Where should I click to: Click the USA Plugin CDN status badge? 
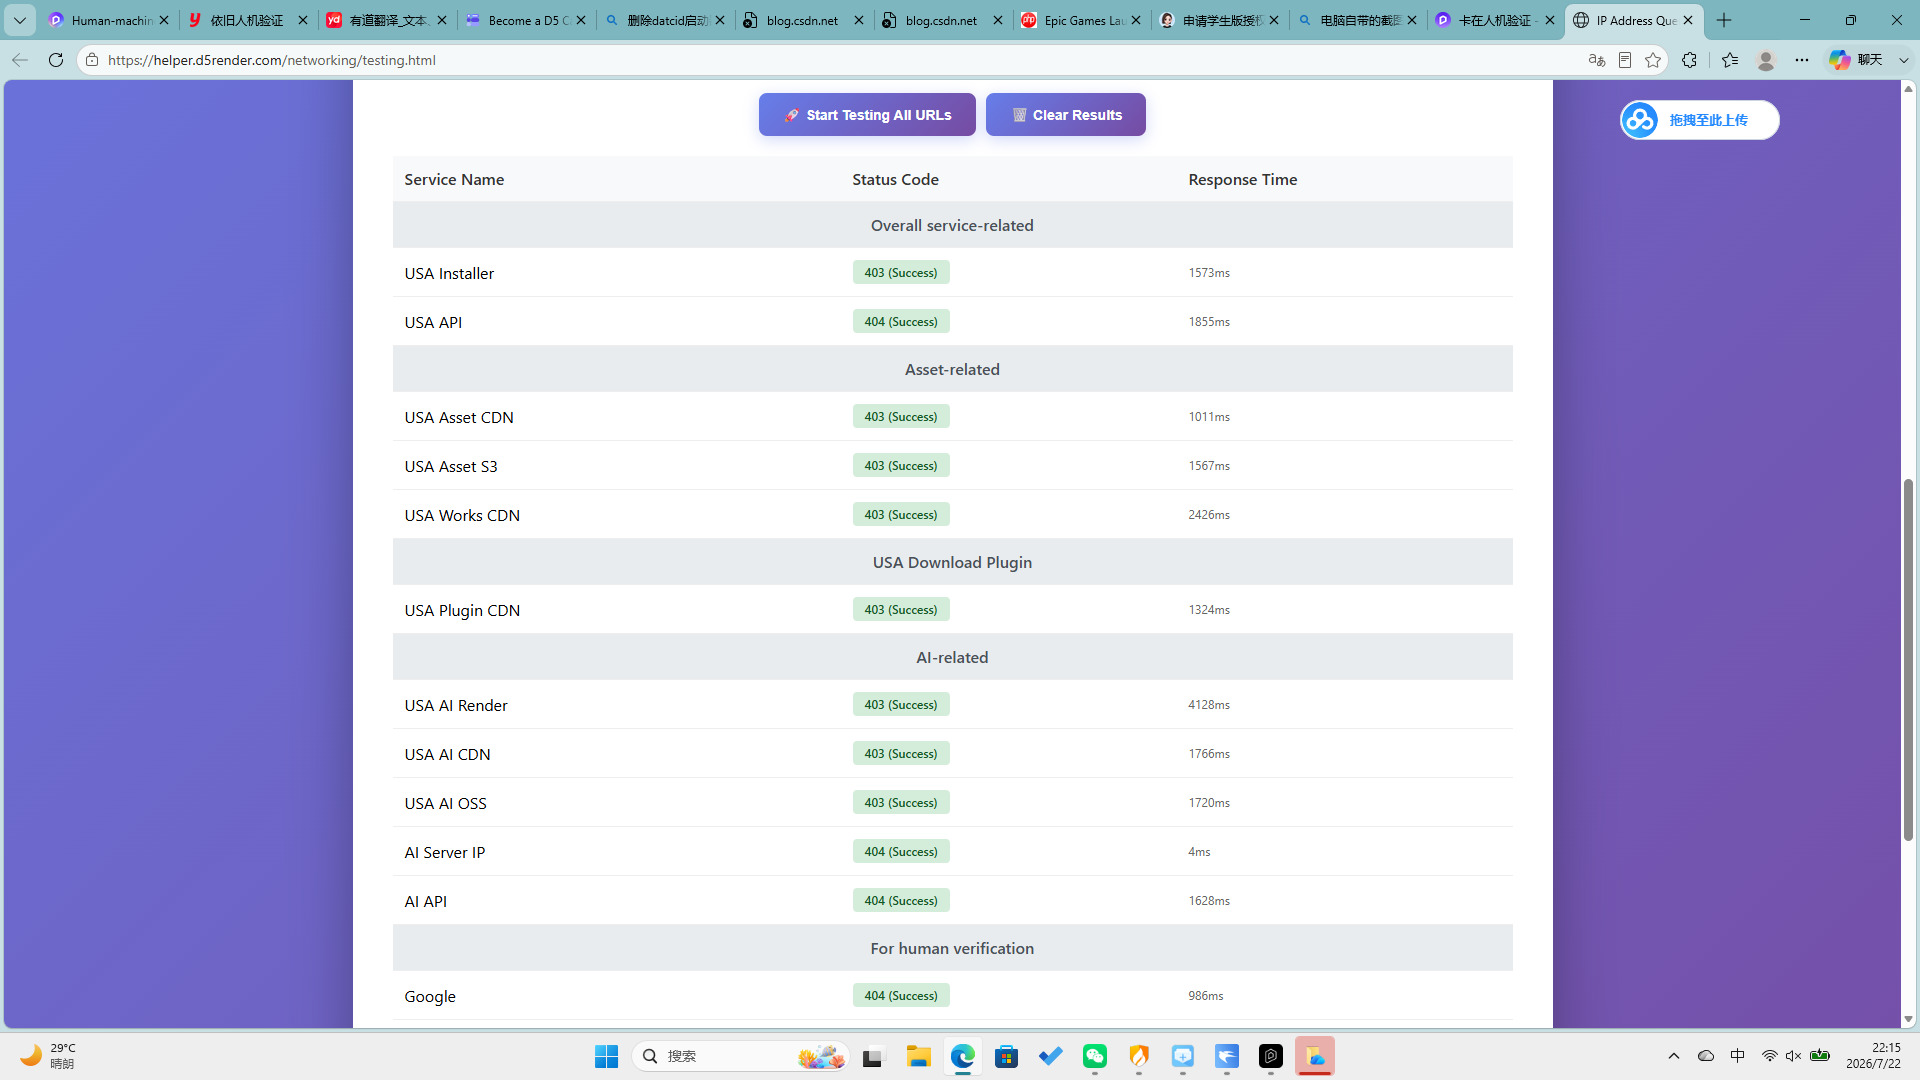901,610
